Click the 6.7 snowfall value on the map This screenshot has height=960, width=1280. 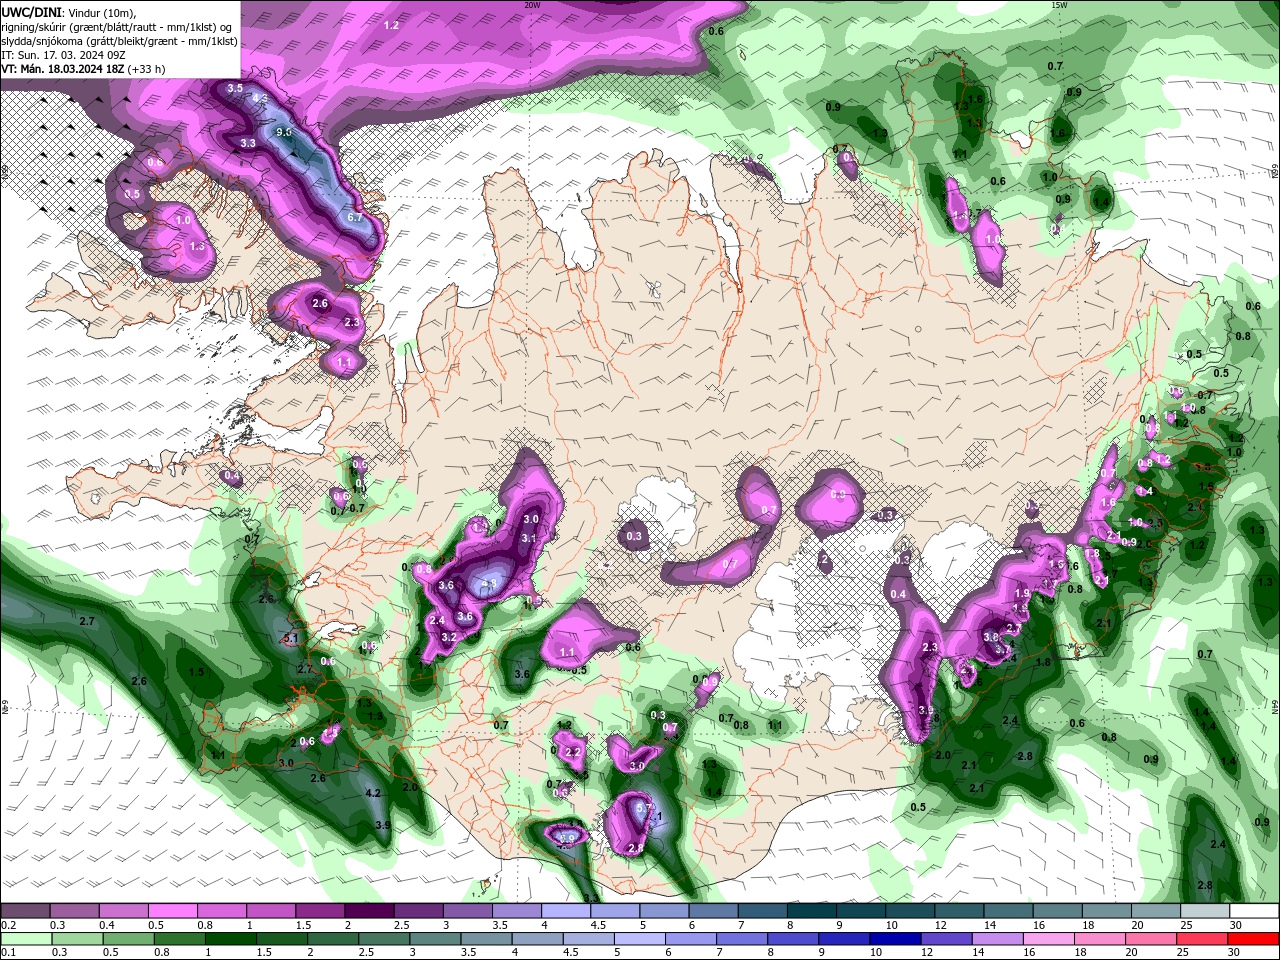(x=354, y=217)
